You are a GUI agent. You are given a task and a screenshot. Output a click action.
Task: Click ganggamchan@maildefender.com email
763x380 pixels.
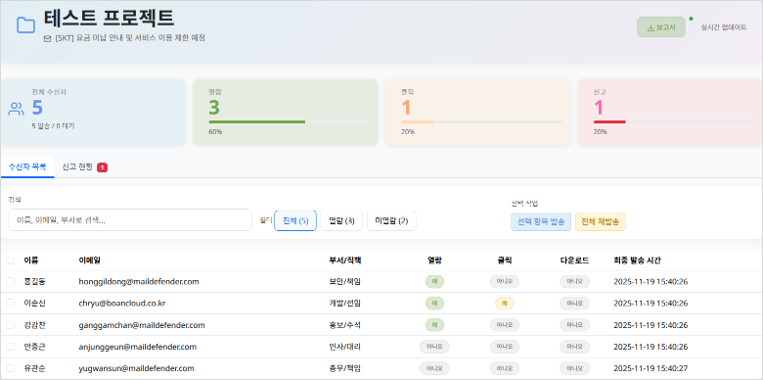tap(142, 325)
